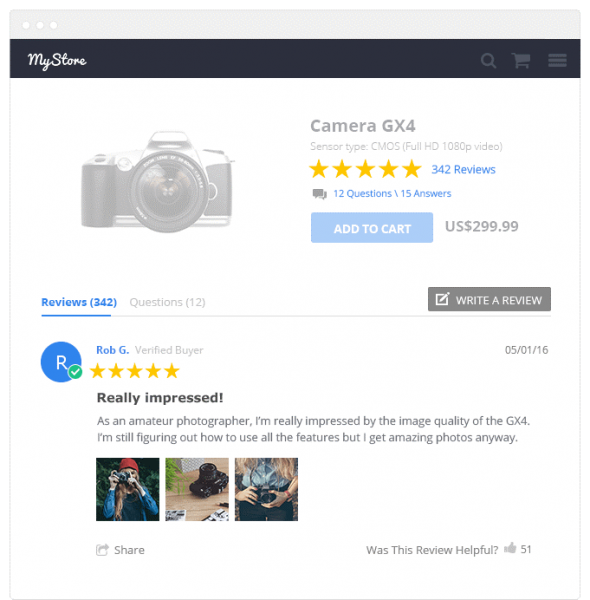590x600 pixels.
Task: Switch to the Questions (12) tab
Action: tap(167, 302)
